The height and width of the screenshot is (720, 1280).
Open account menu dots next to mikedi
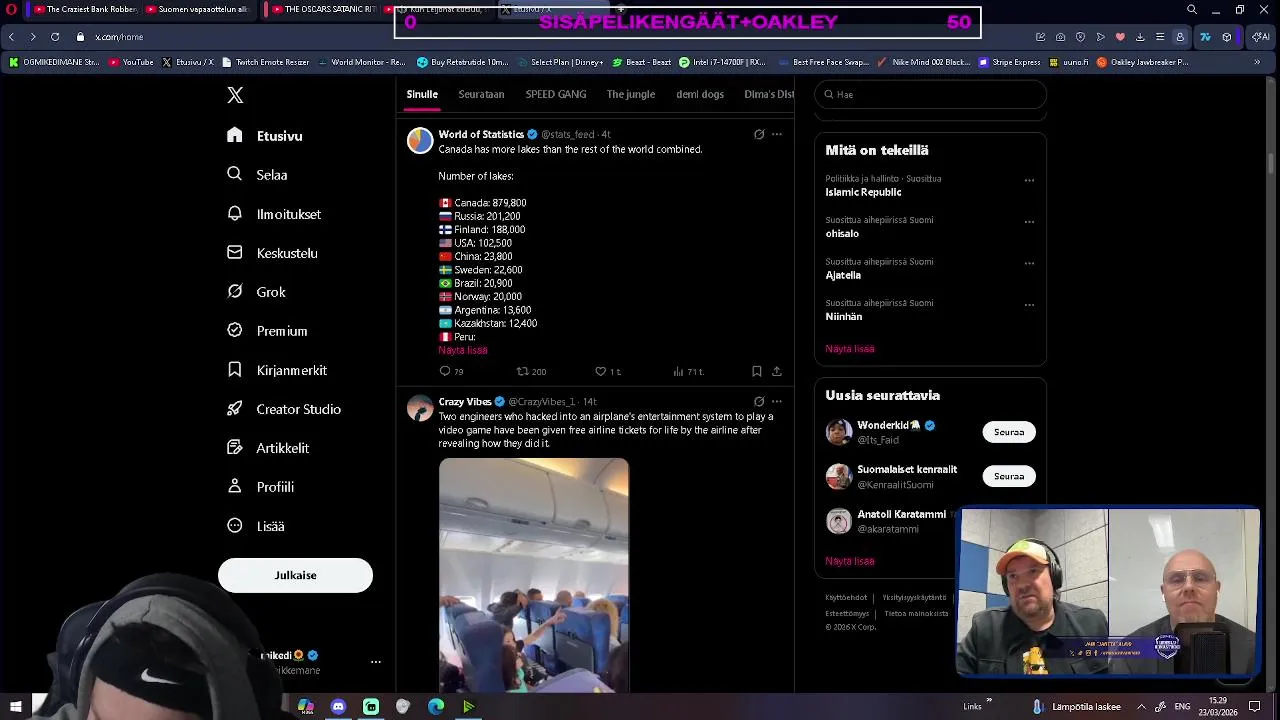click(x=376, y=662)
